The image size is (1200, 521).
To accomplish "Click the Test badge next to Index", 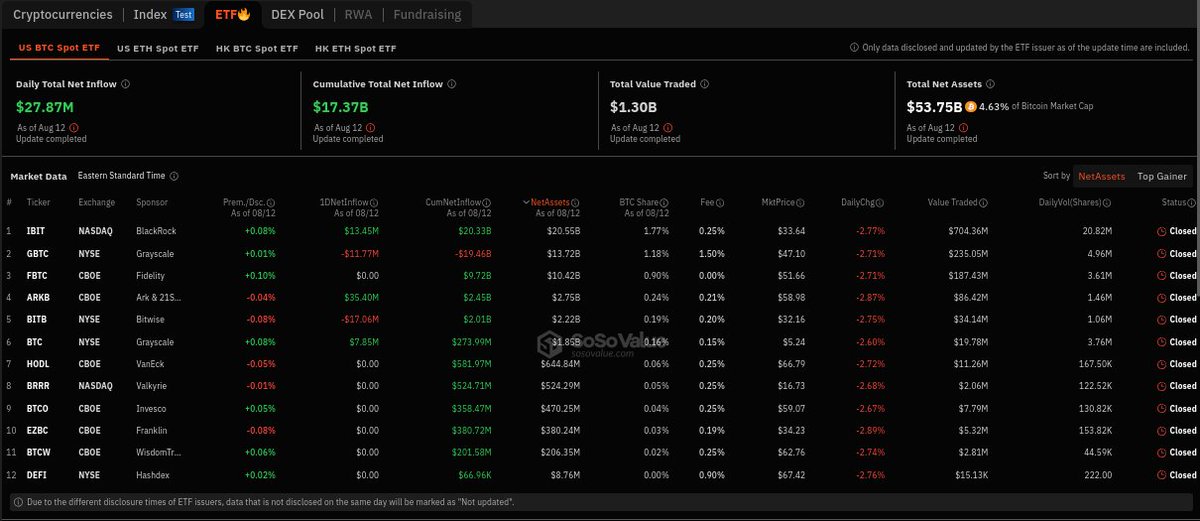I will click(183, 15).
